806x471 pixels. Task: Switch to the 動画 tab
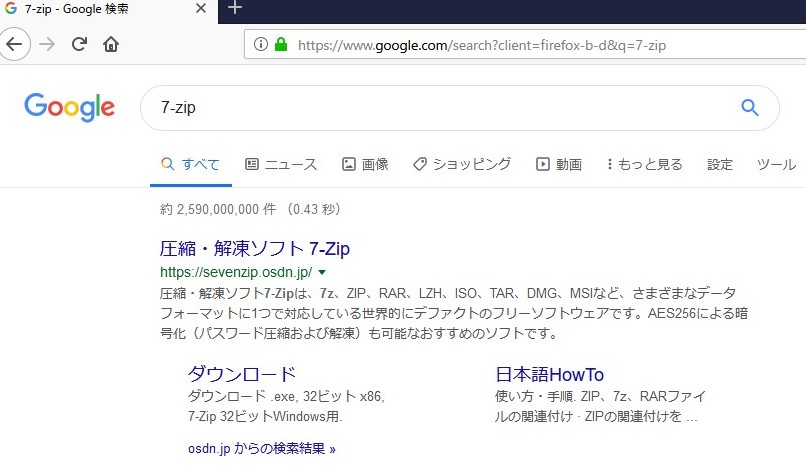(x=559, y=165)
